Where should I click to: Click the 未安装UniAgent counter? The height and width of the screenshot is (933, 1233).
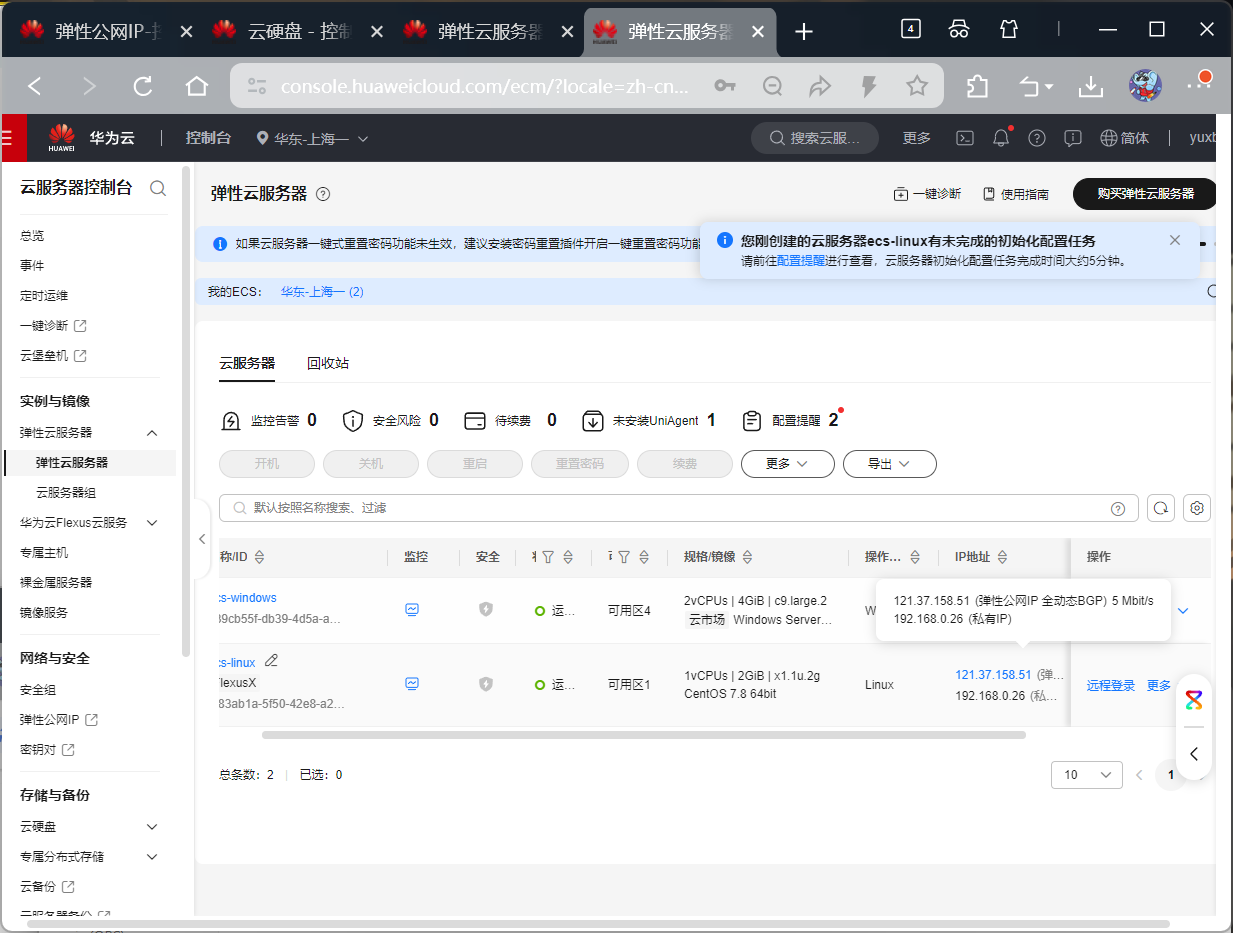pos(650,421)
